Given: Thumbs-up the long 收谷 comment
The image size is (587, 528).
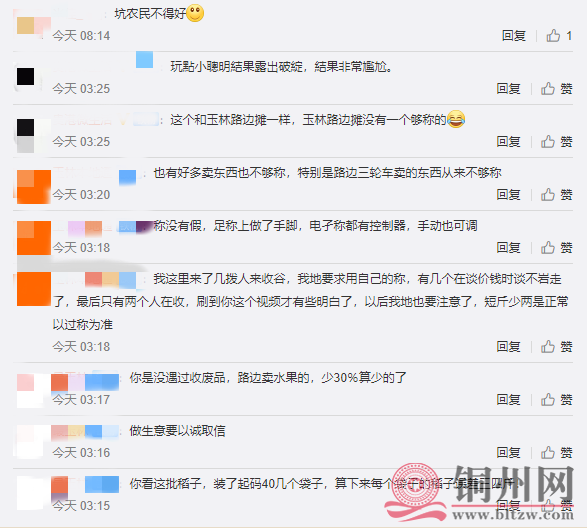Looking at the screenshot, I should click(x=548, y=347).
